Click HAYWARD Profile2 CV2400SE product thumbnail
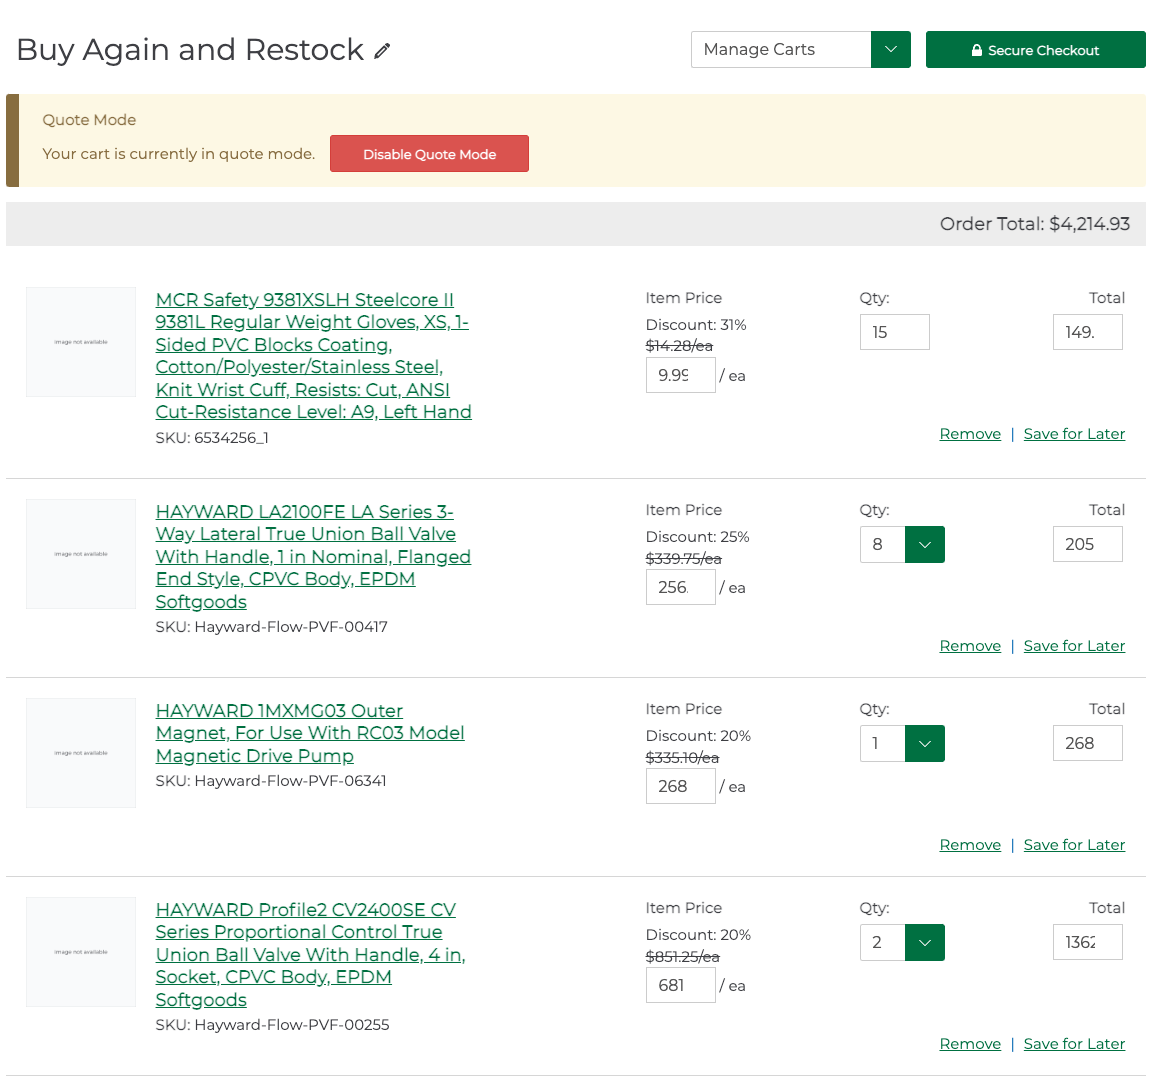This screenshot has width=1155, height=1078. [x=81, y=952]
